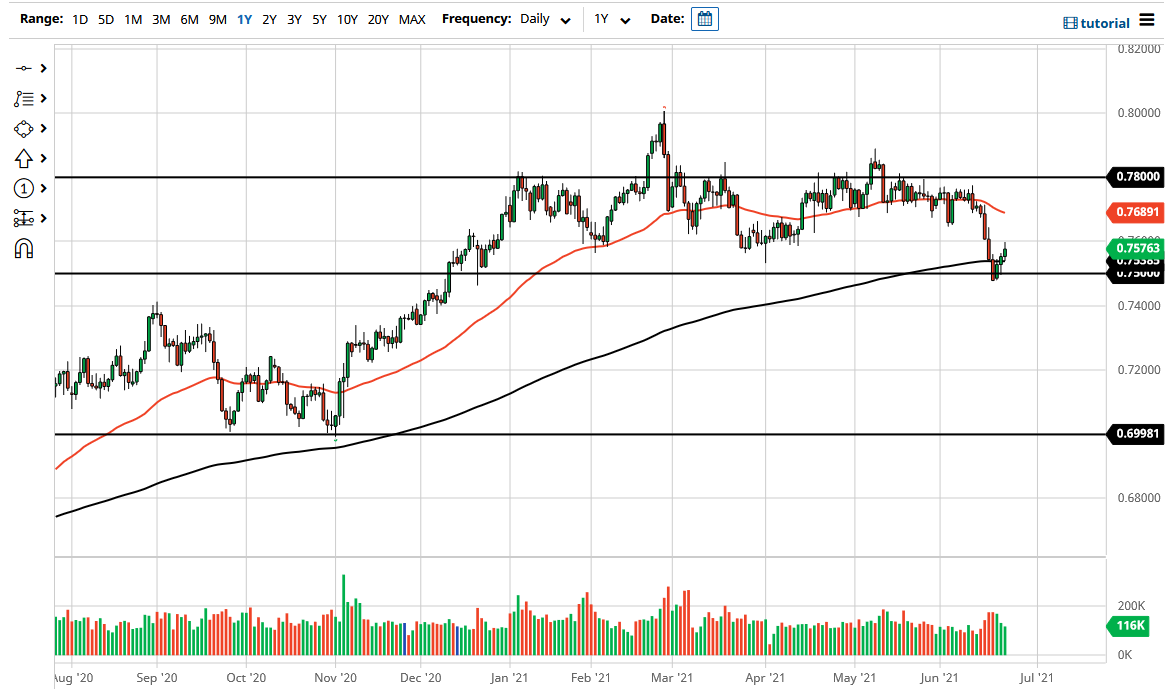
Task: Open the hamburger menu
Action: coord(1149,19)
